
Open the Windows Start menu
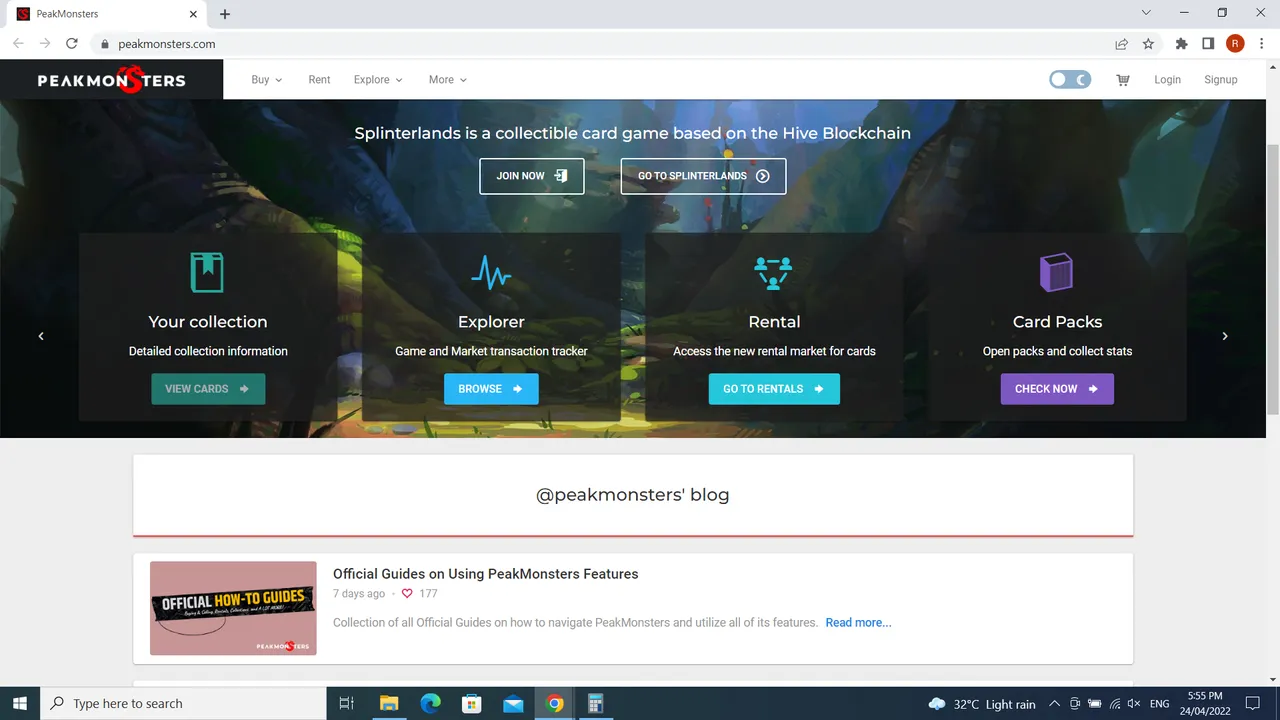[x=20, y=703]
